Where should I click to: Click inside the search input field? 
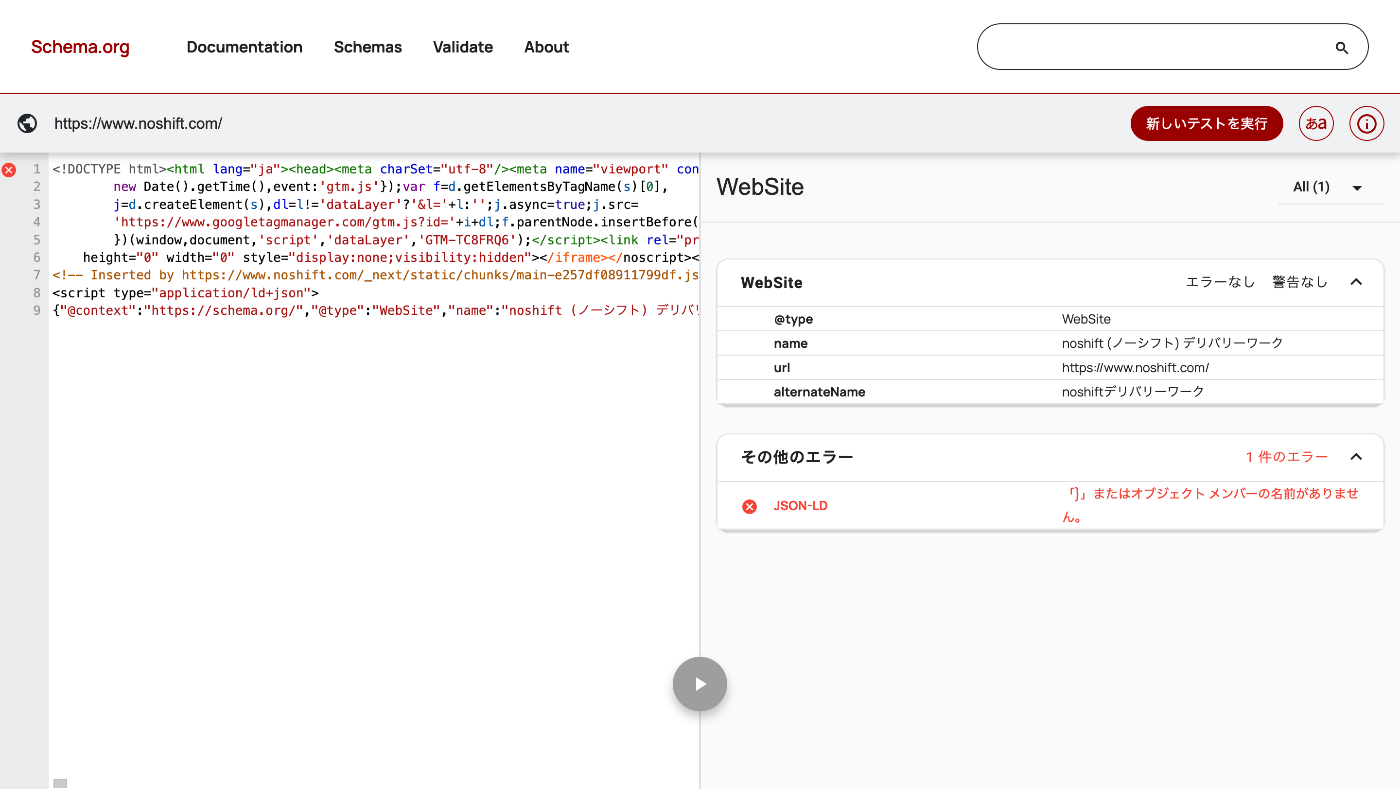click(x=1150, y=46)
